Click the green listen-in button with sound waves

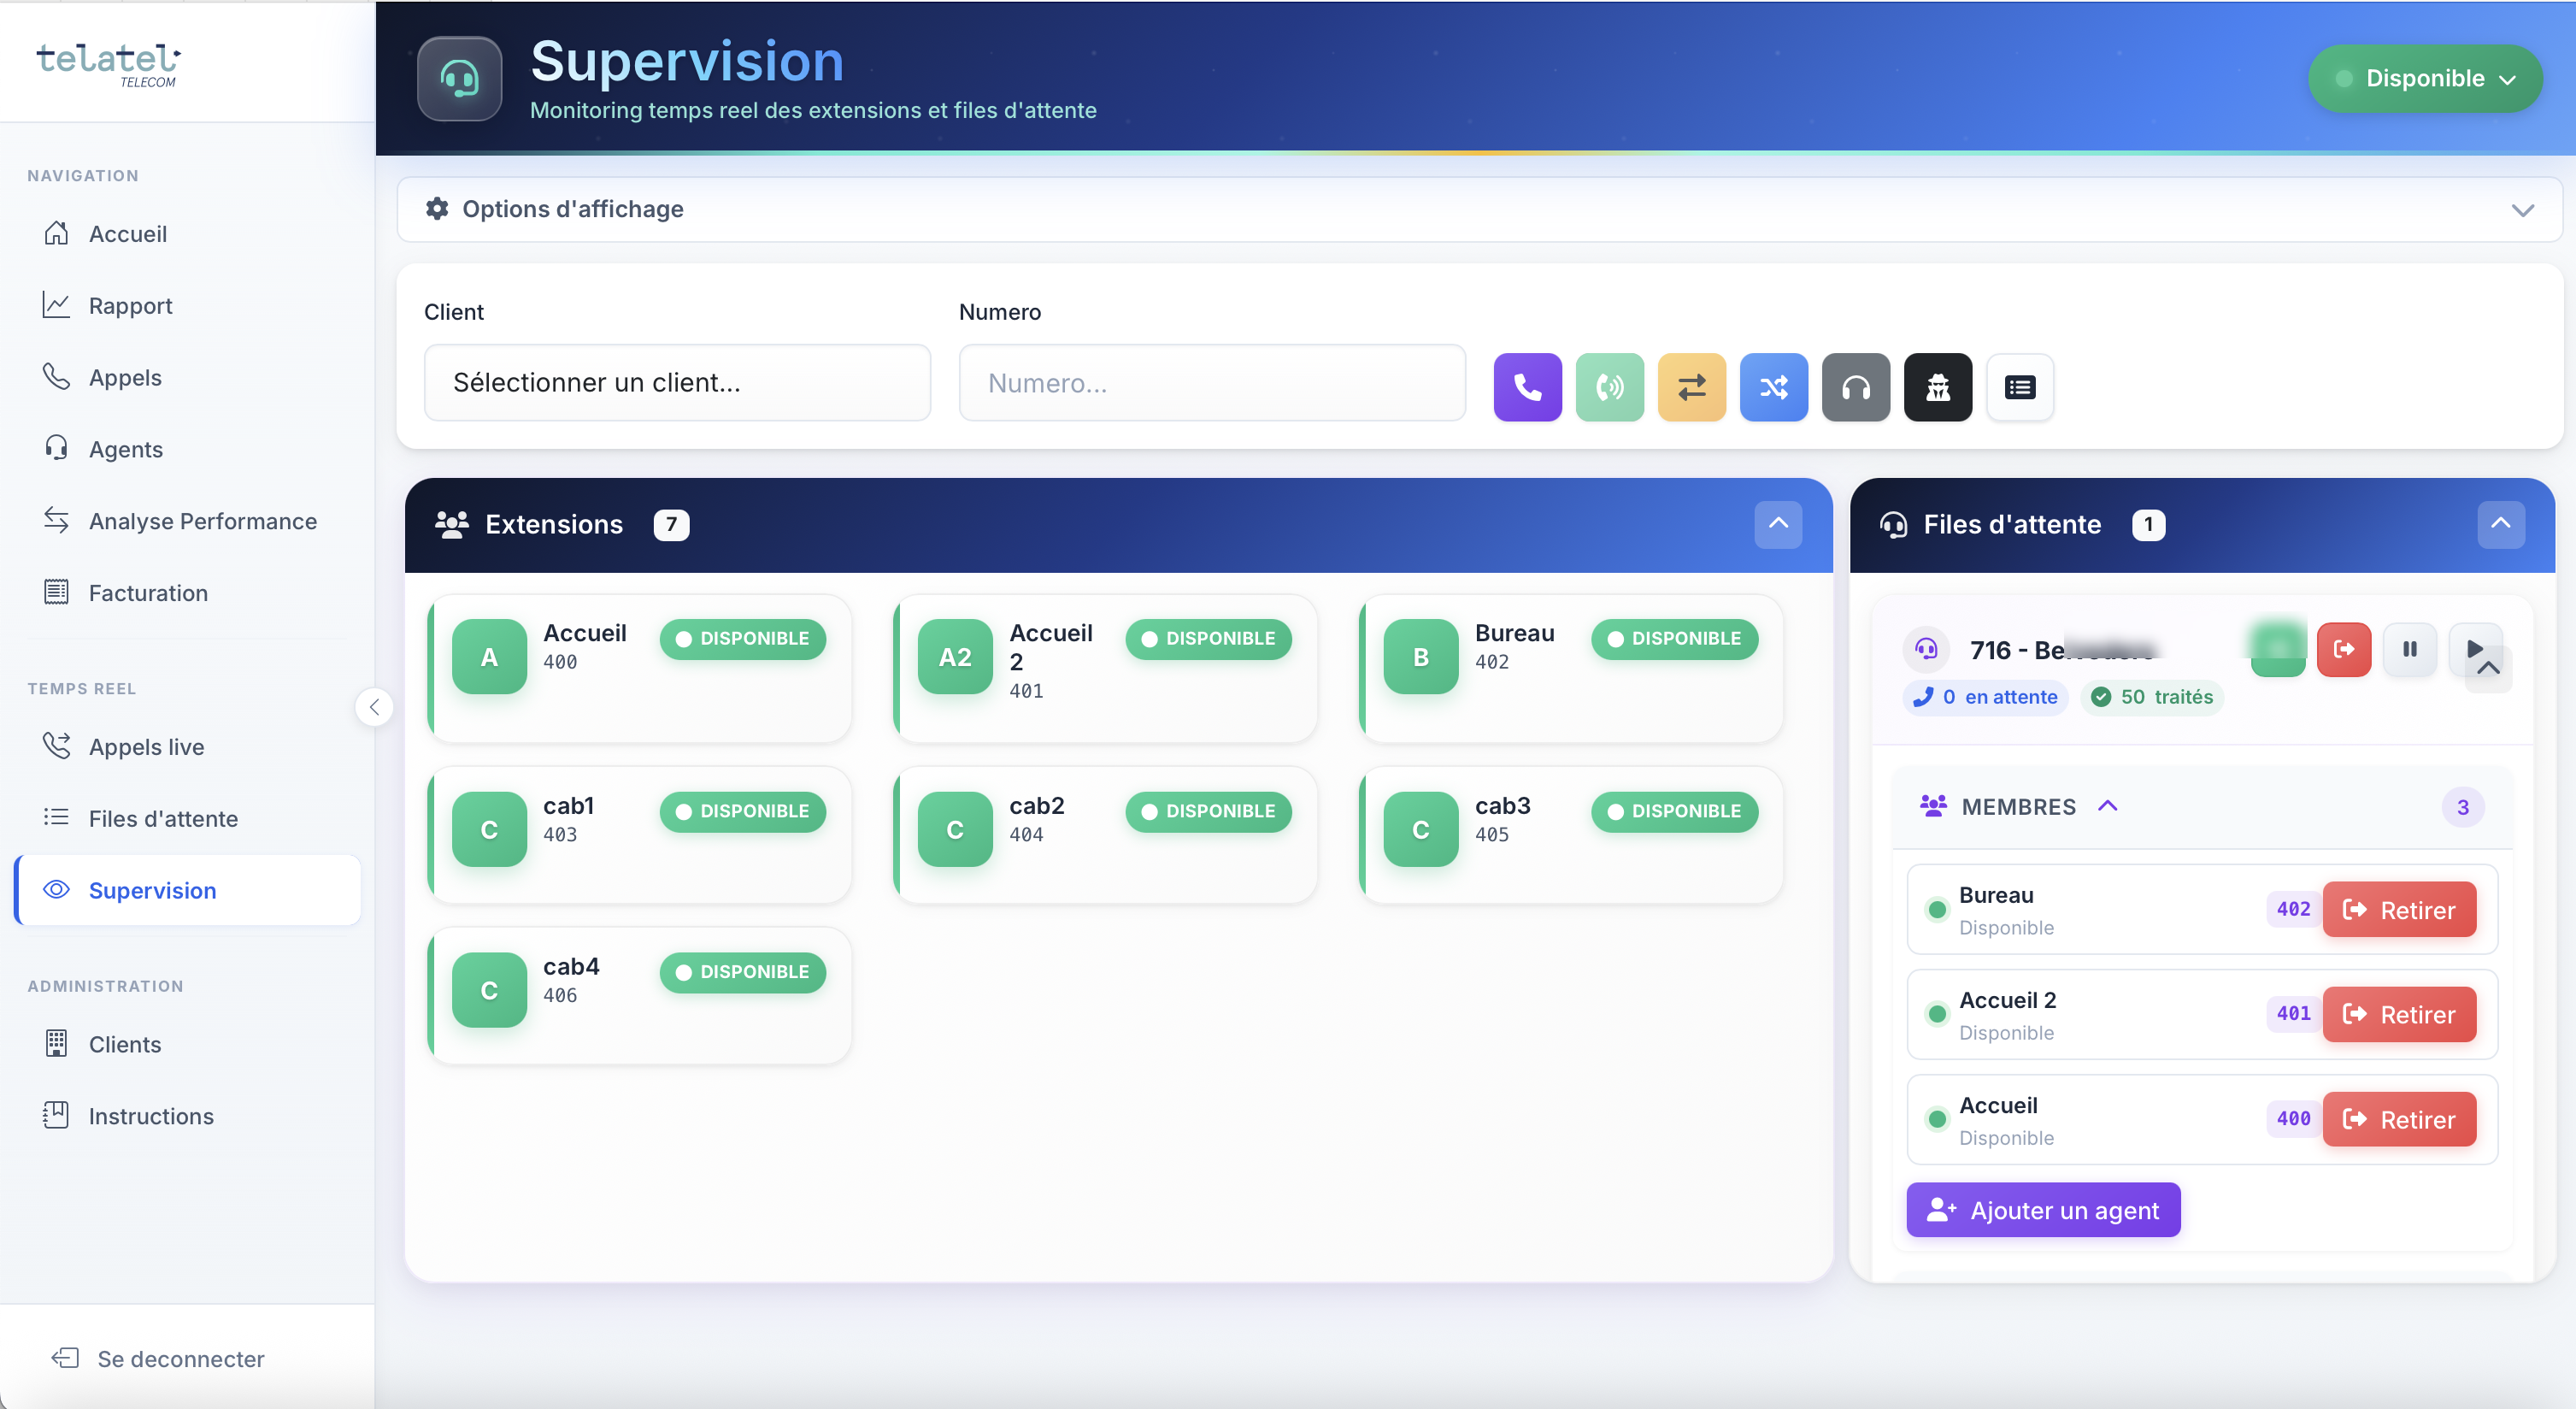click(x=1609, y=387)
